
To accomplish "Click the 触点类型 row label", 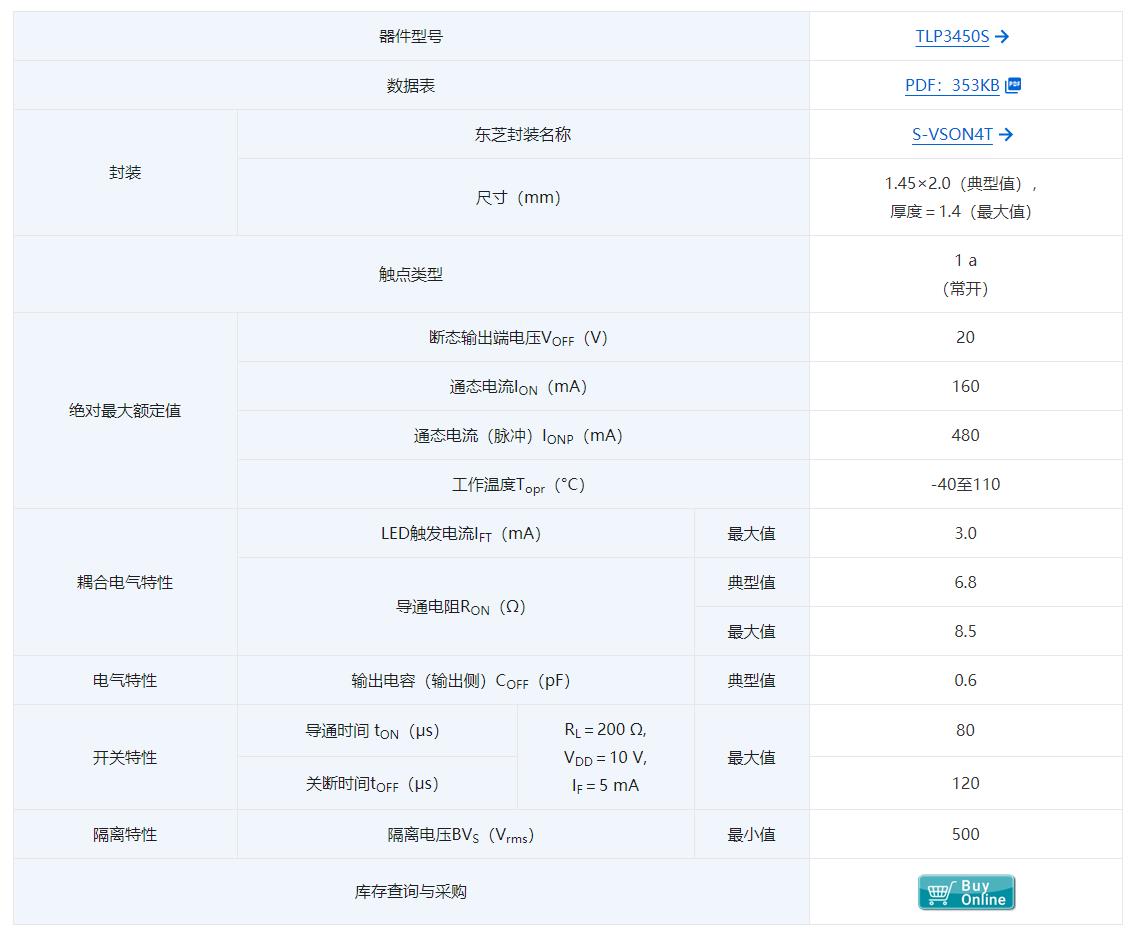I will pos(411,275).
